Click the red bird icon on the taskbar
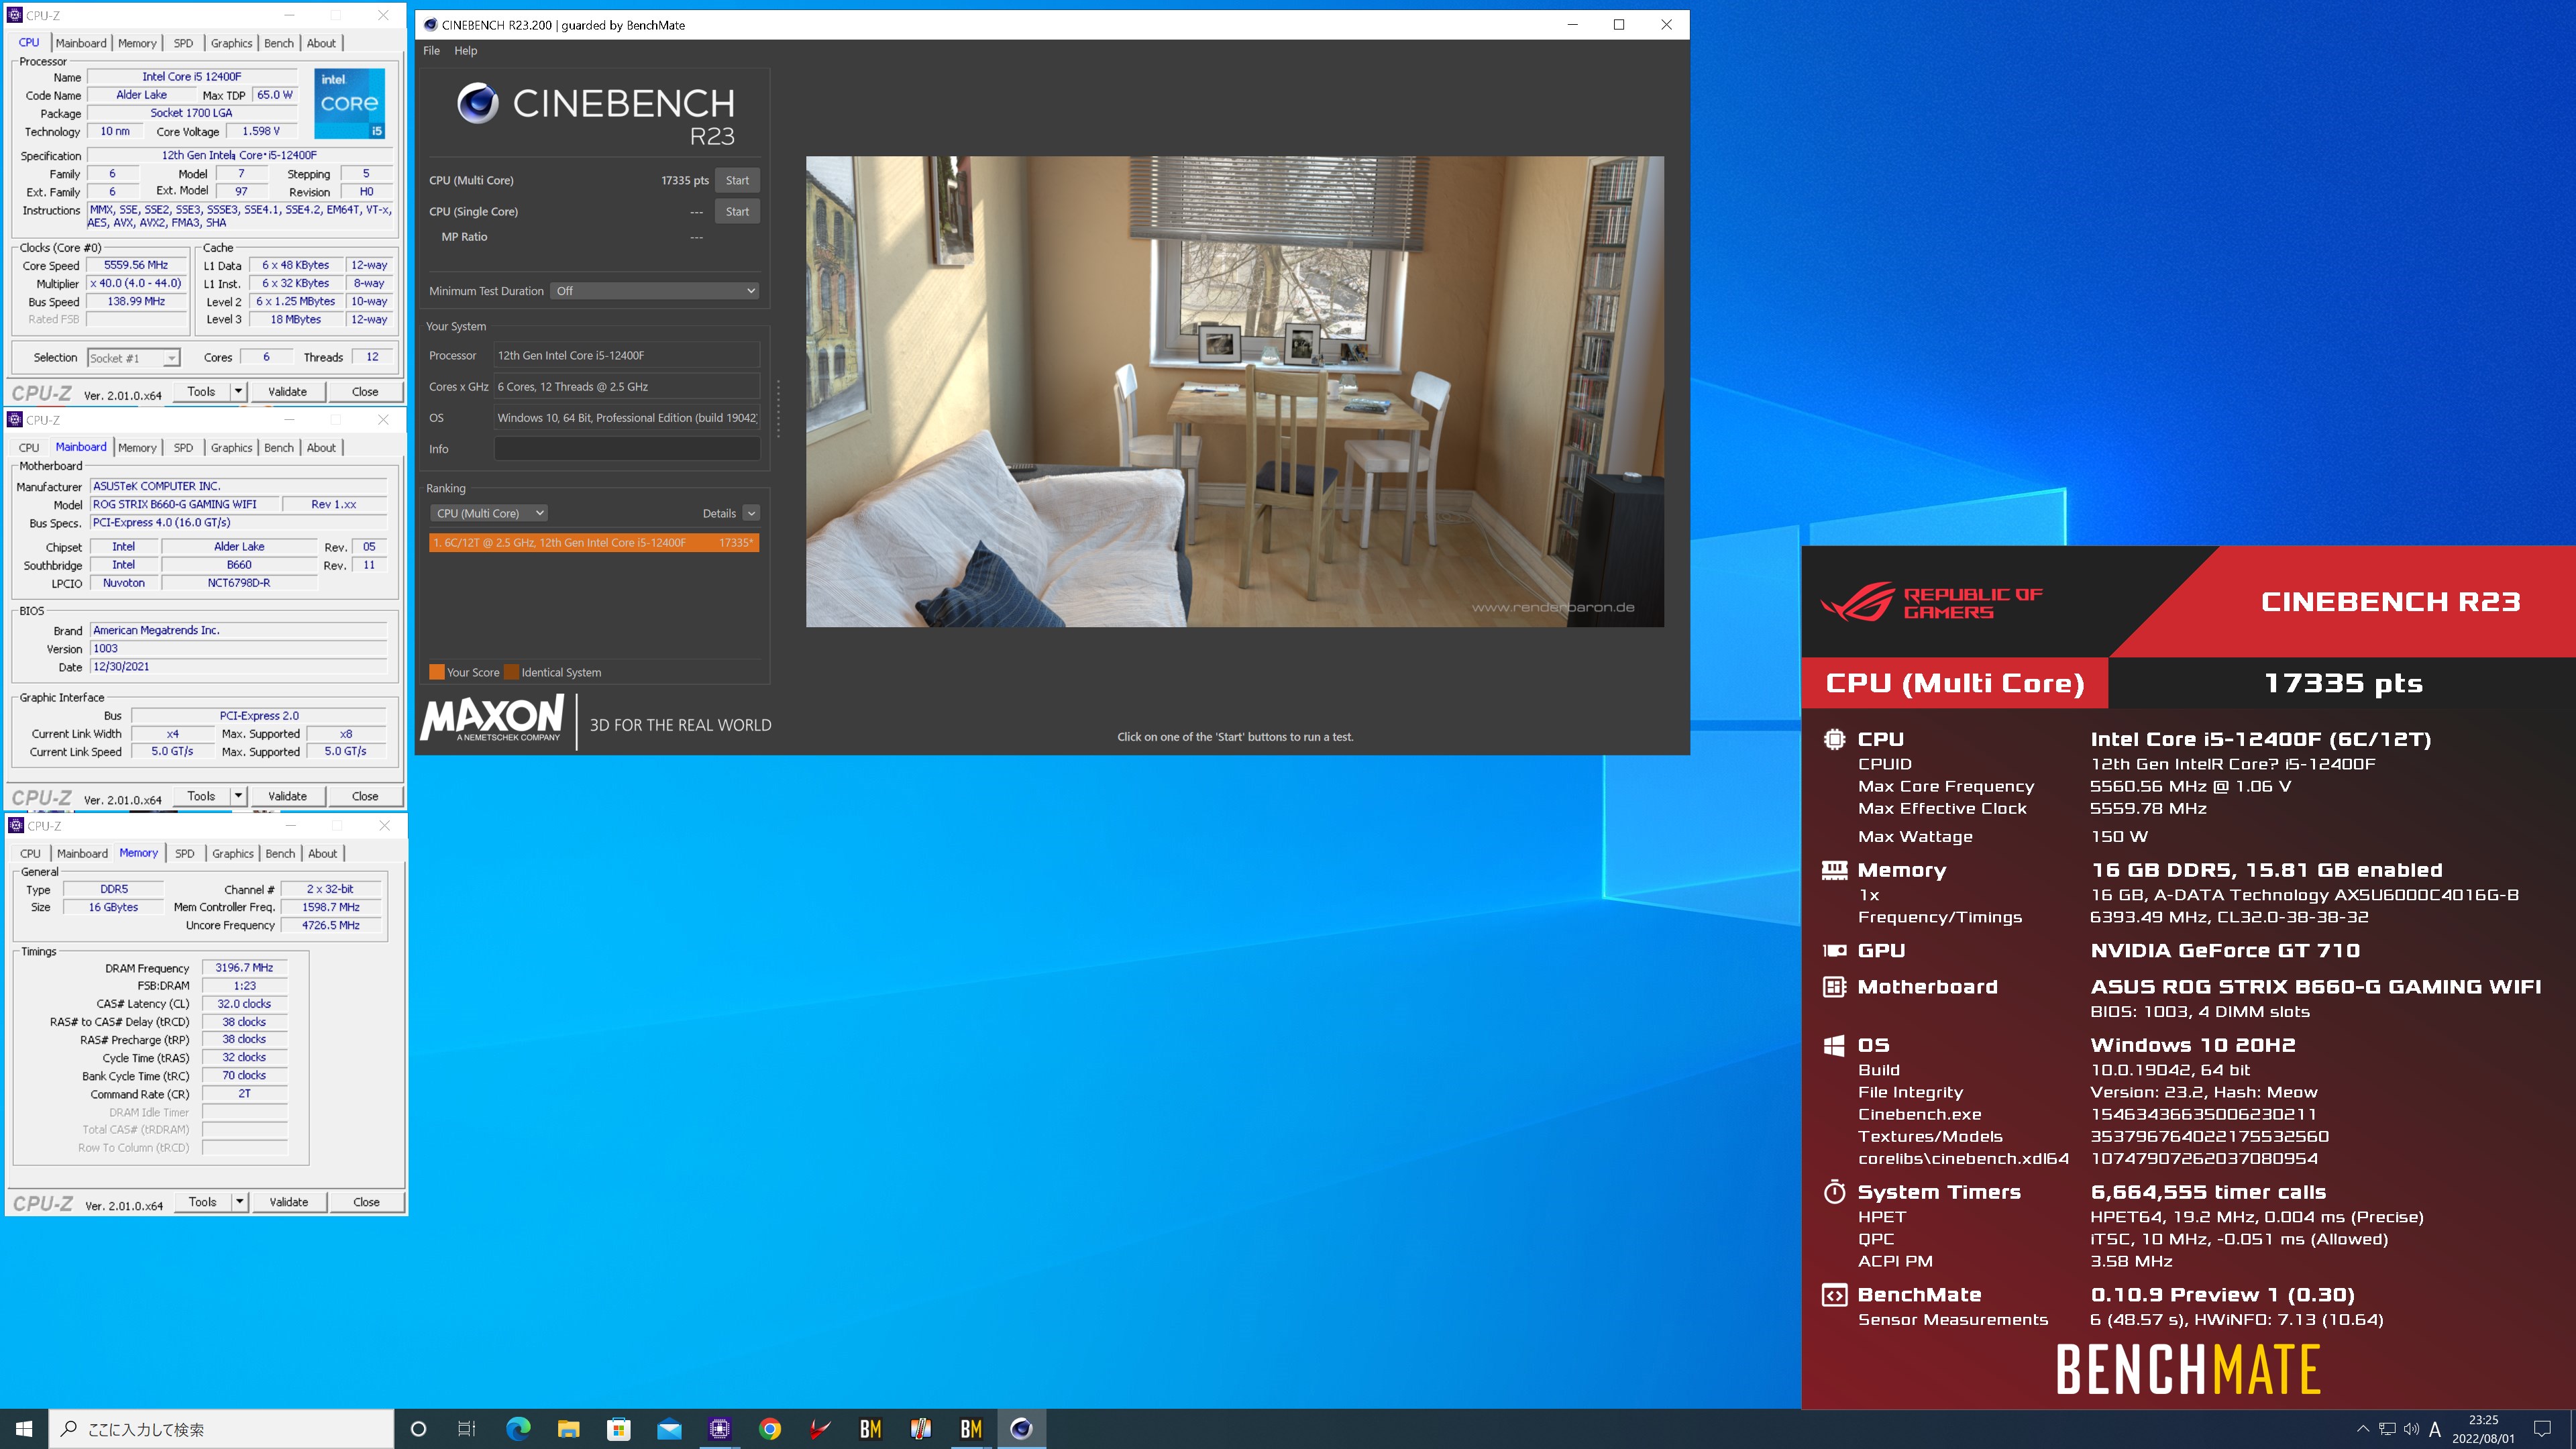 820,1429
